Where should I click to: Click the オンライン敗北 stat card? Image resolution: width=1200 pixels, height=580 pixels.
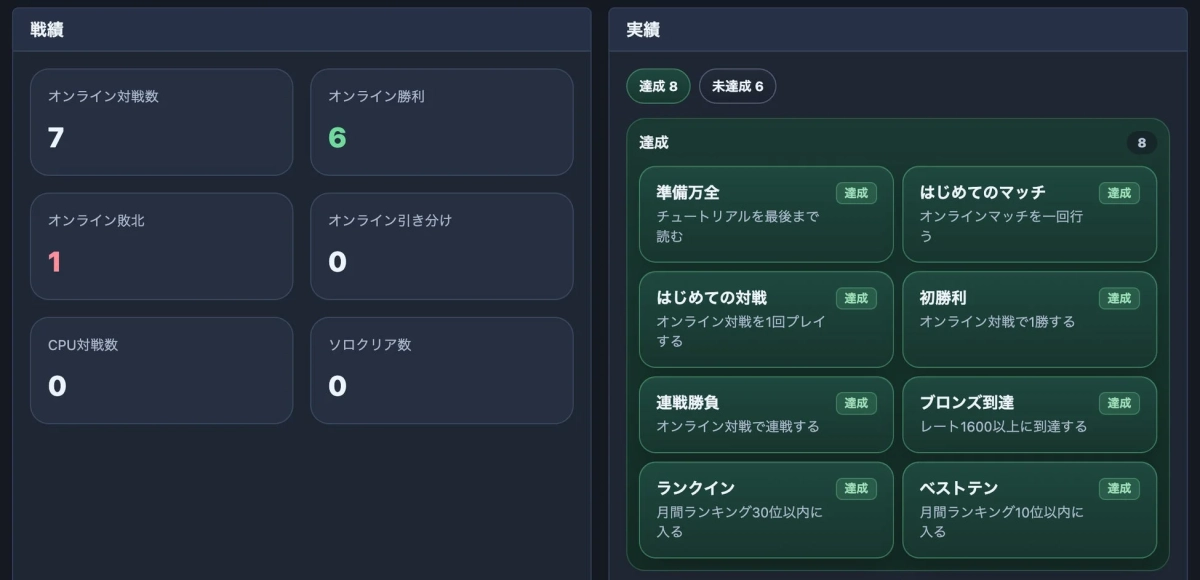pos(161,246)
